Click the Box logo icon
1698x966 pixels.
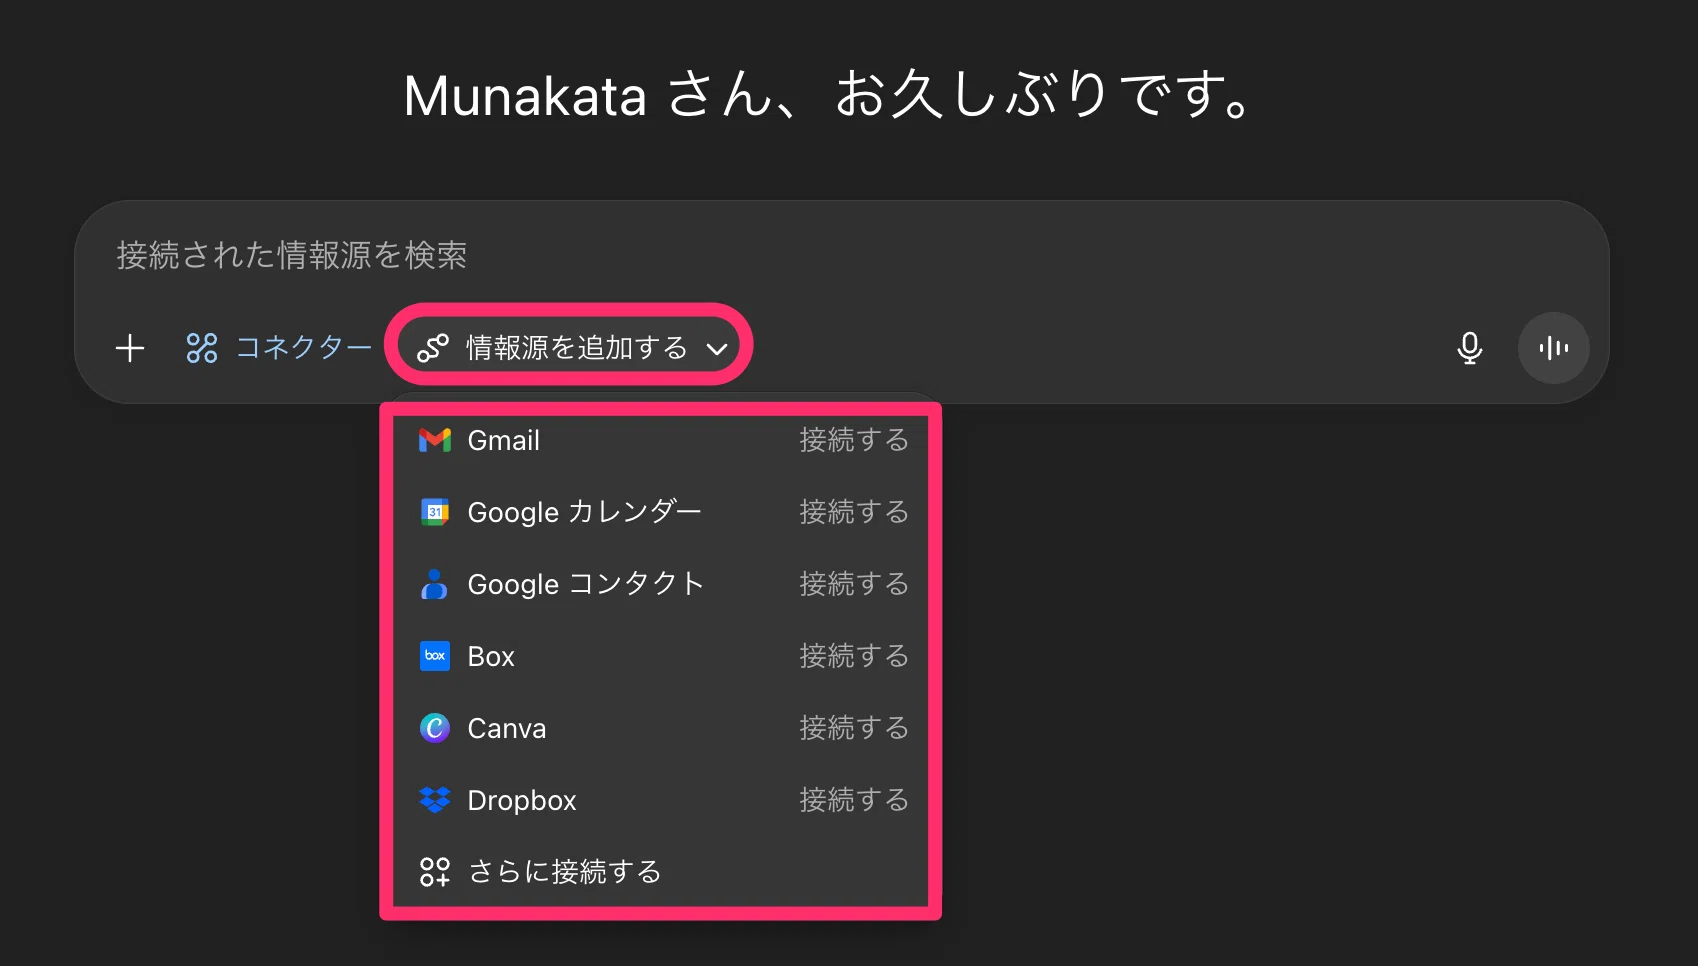coord(435,656)
